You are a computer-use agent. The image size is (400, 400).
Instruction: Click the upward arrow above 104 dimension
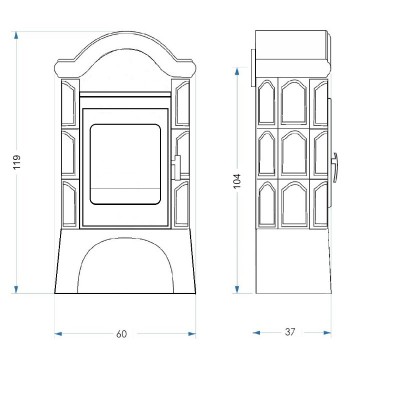click(237, 72)
